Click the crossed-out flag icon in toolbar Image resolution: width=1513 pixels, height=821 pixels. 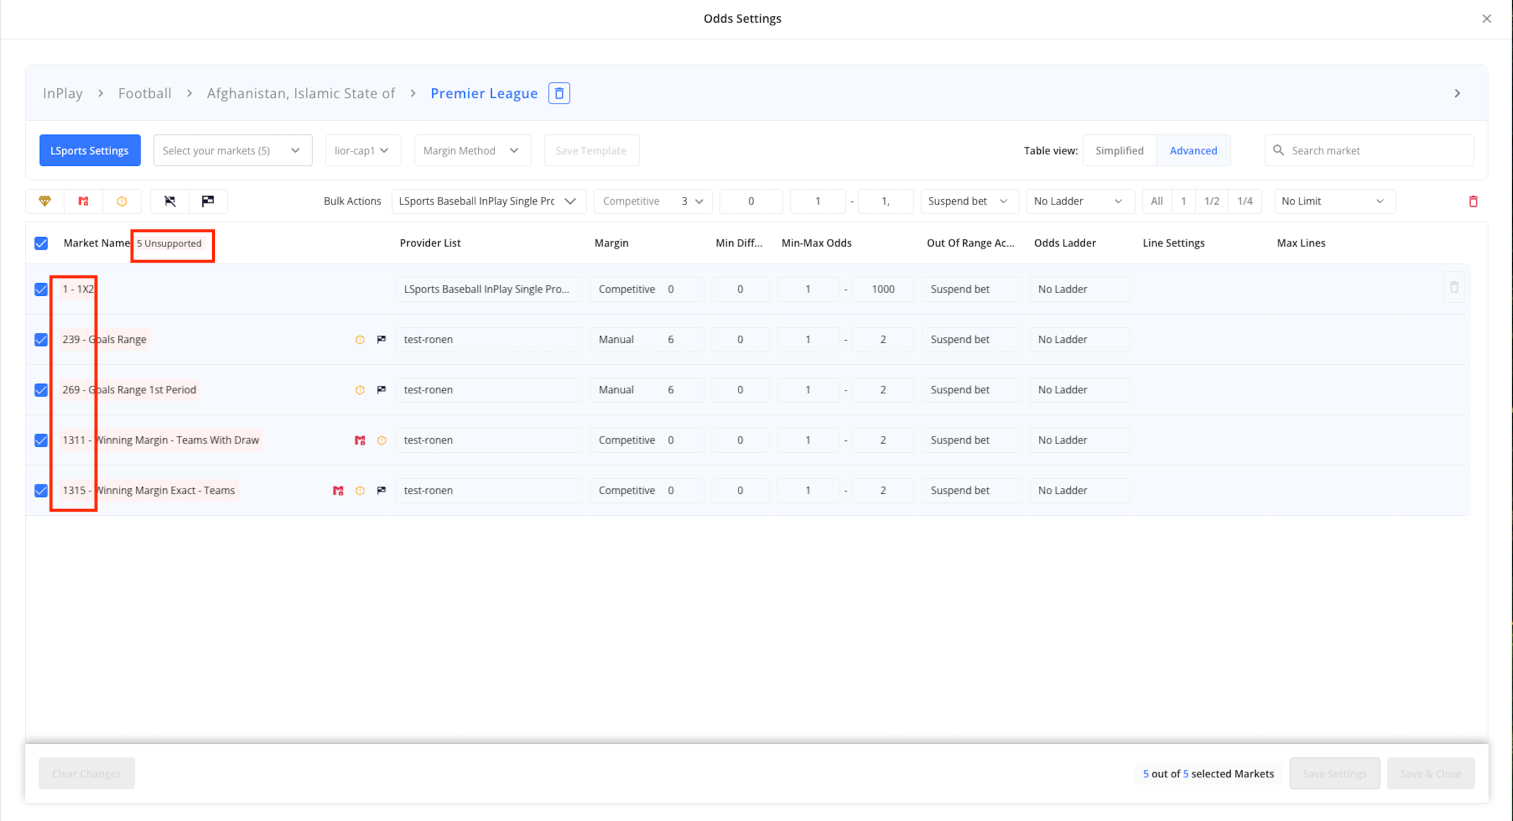[170, 201]
